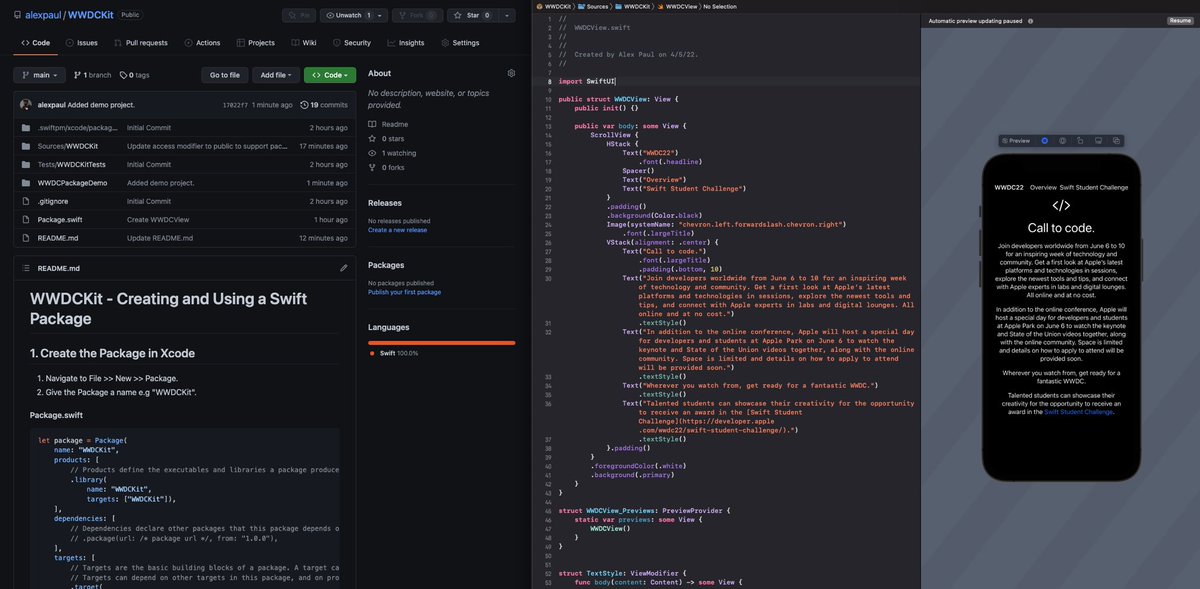The height and width of the screenshot is (589, 1200).
Task: Click Create a new release link
Action: click(x=397, y=230)
